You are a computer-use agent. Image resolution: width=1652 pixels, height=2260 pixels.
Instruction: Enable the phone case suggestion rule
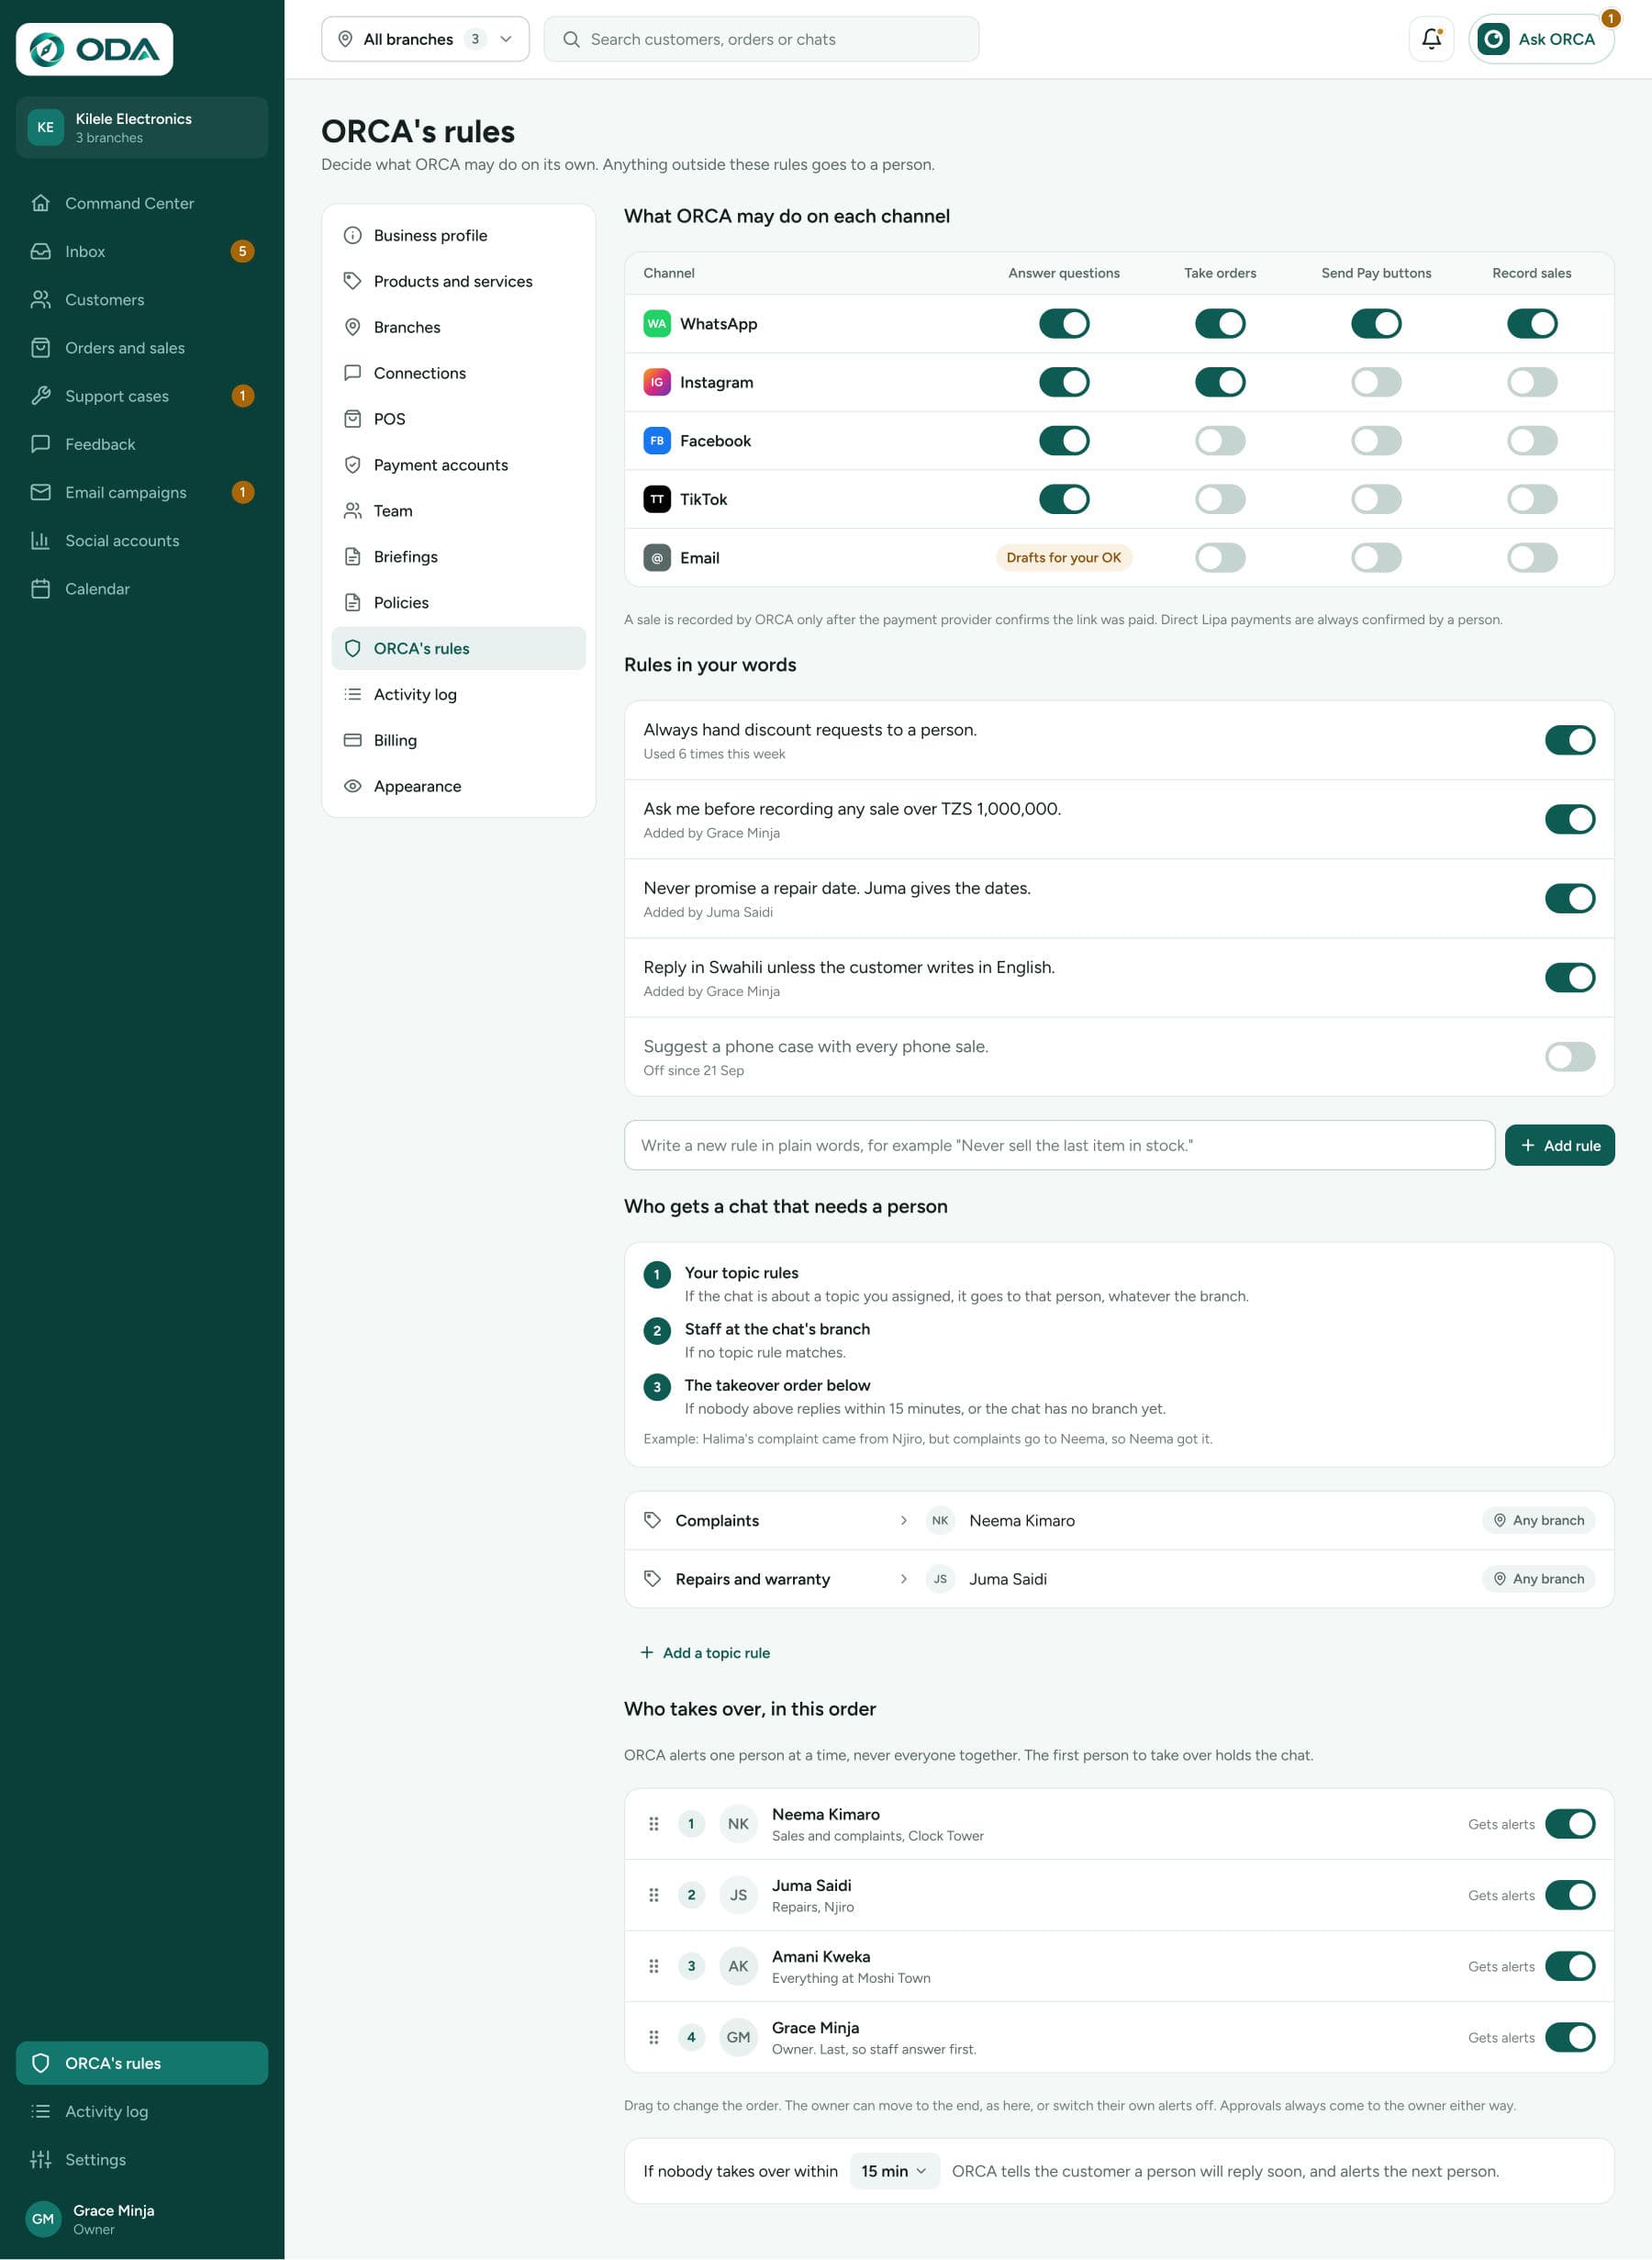1570,1057
